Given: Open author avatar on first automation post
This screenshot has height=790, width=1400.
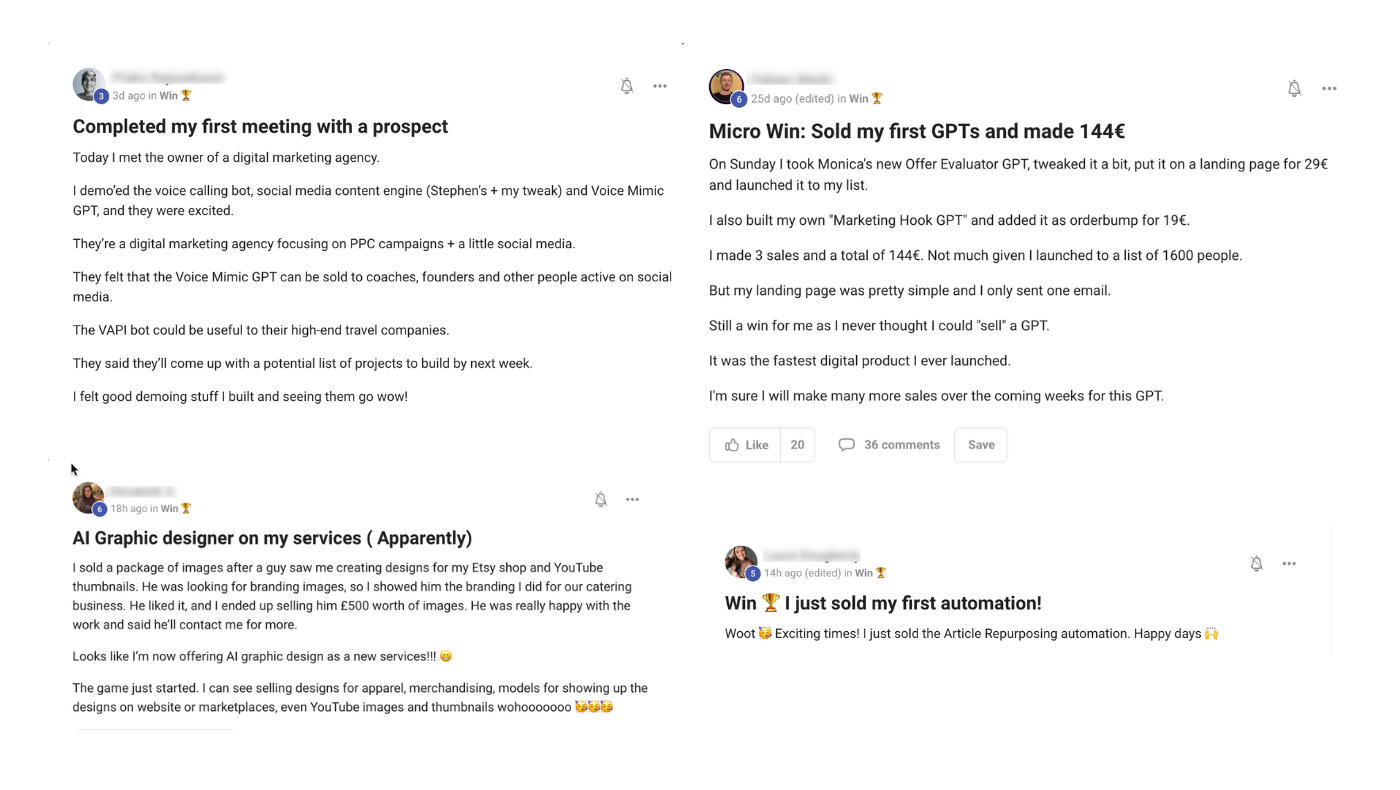Looking at the screenshot, I should click(x=741, y=562).
